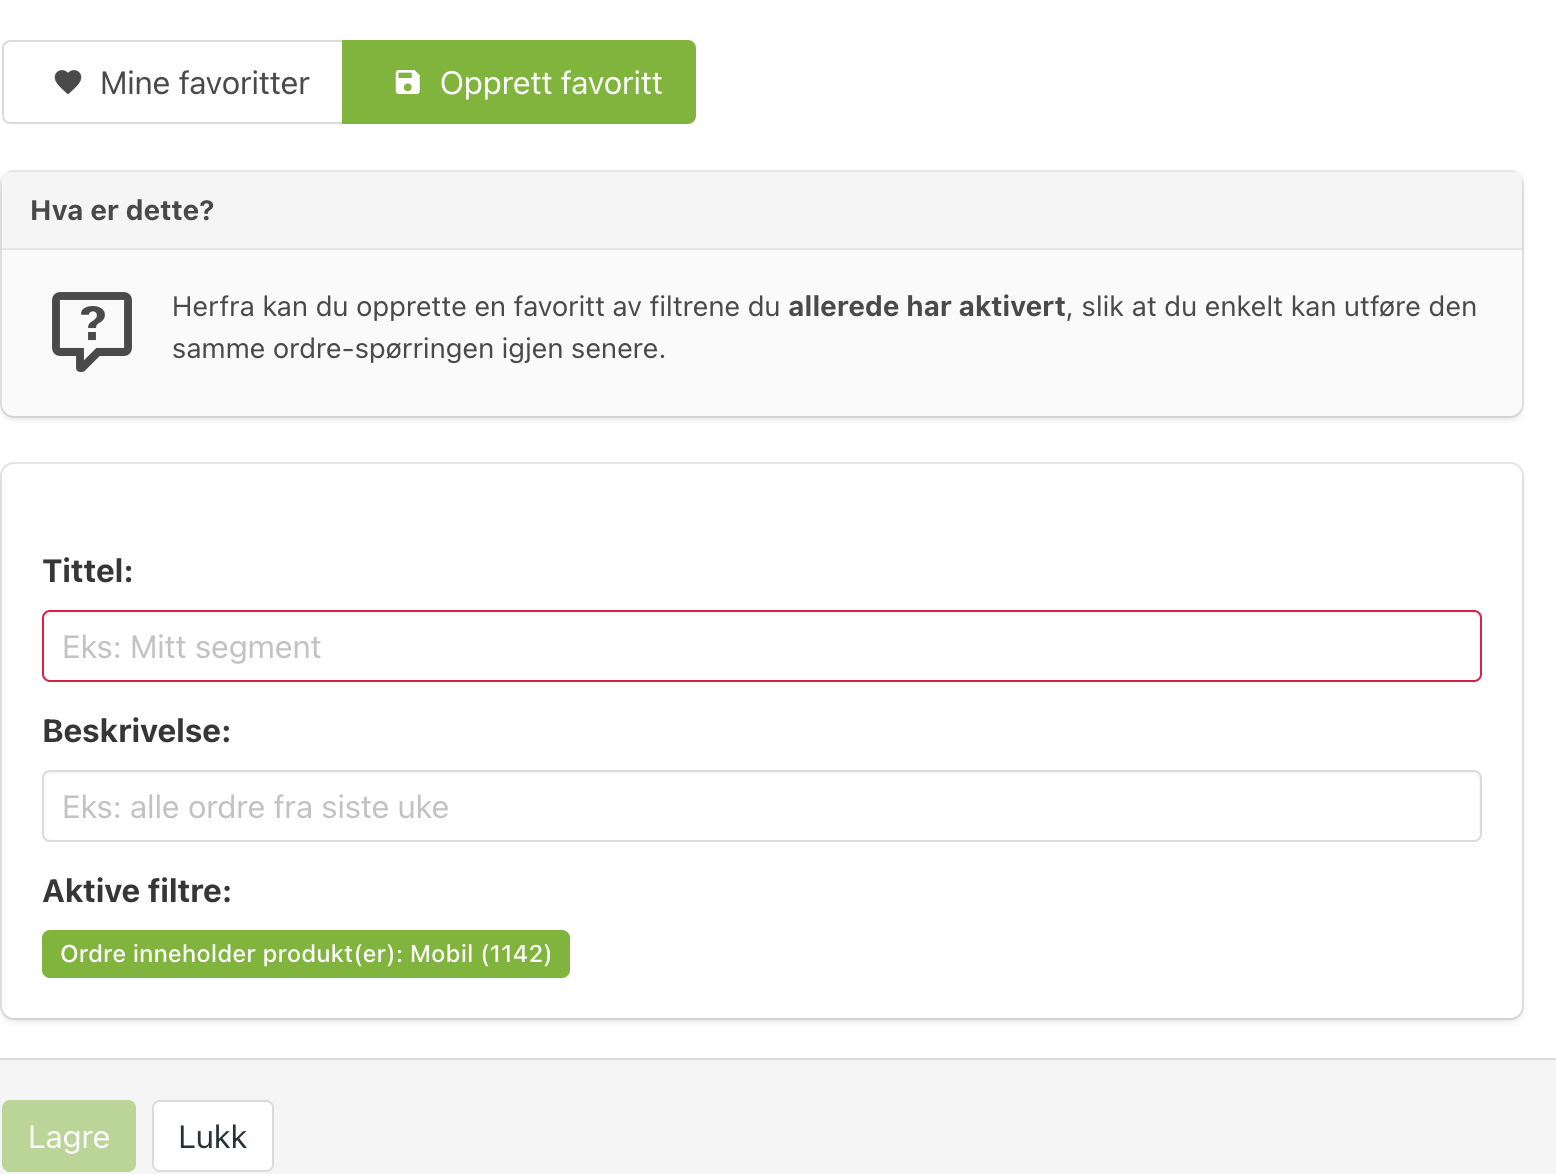The height and width of the screenshot is (1174, 1556).
Task: Focus the Tittel input field
Action: [762, 646]
